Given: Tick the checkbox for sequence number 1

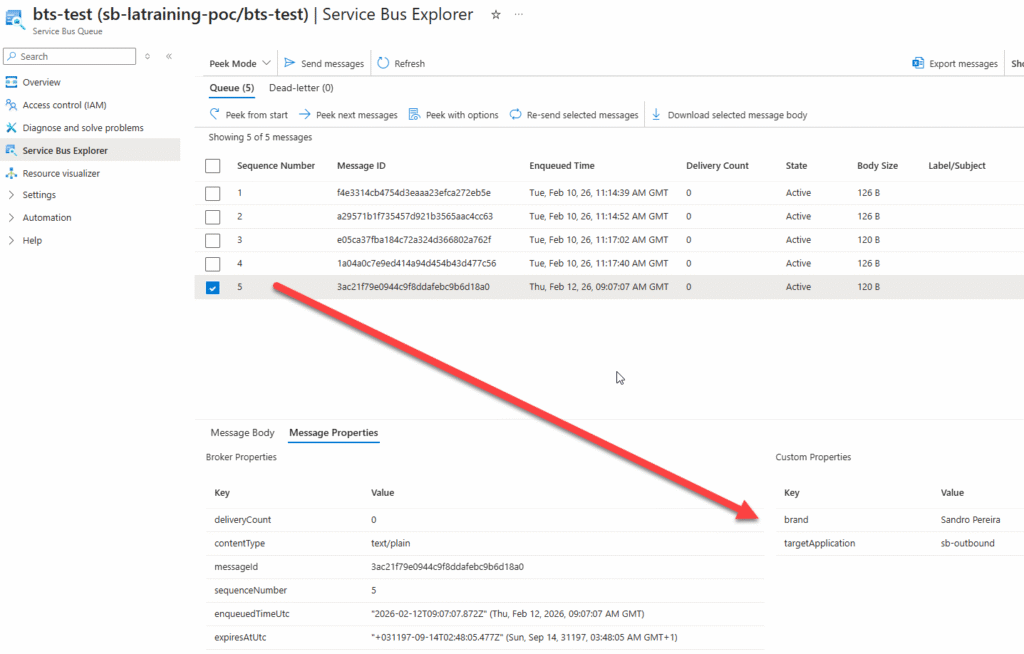Looking at the screenshot, I should (213, 193).
